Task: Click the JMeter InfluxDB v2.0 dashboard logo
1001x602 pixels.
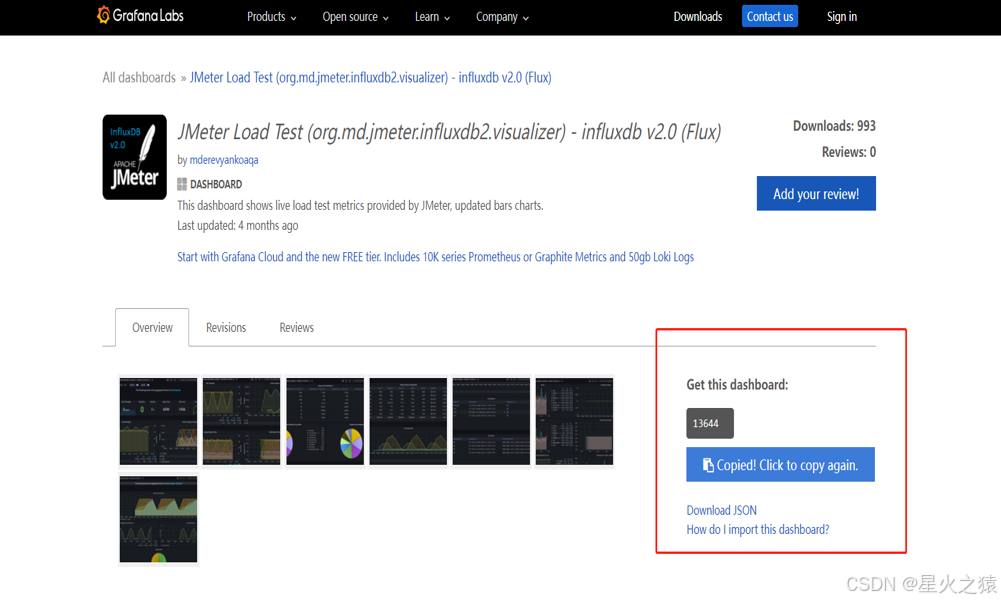Action: 135,157
